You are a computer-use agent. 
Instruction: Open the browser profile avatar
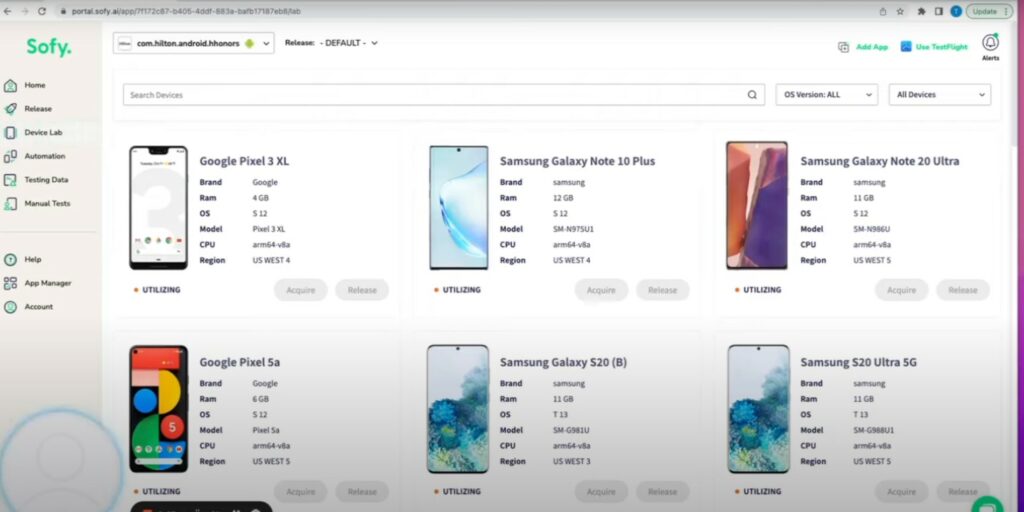coord(956,11)
